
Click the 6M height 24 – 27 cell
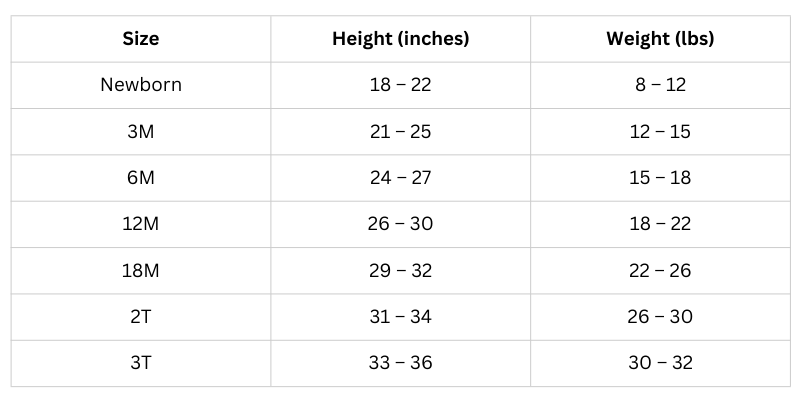[x=400, y=178]
